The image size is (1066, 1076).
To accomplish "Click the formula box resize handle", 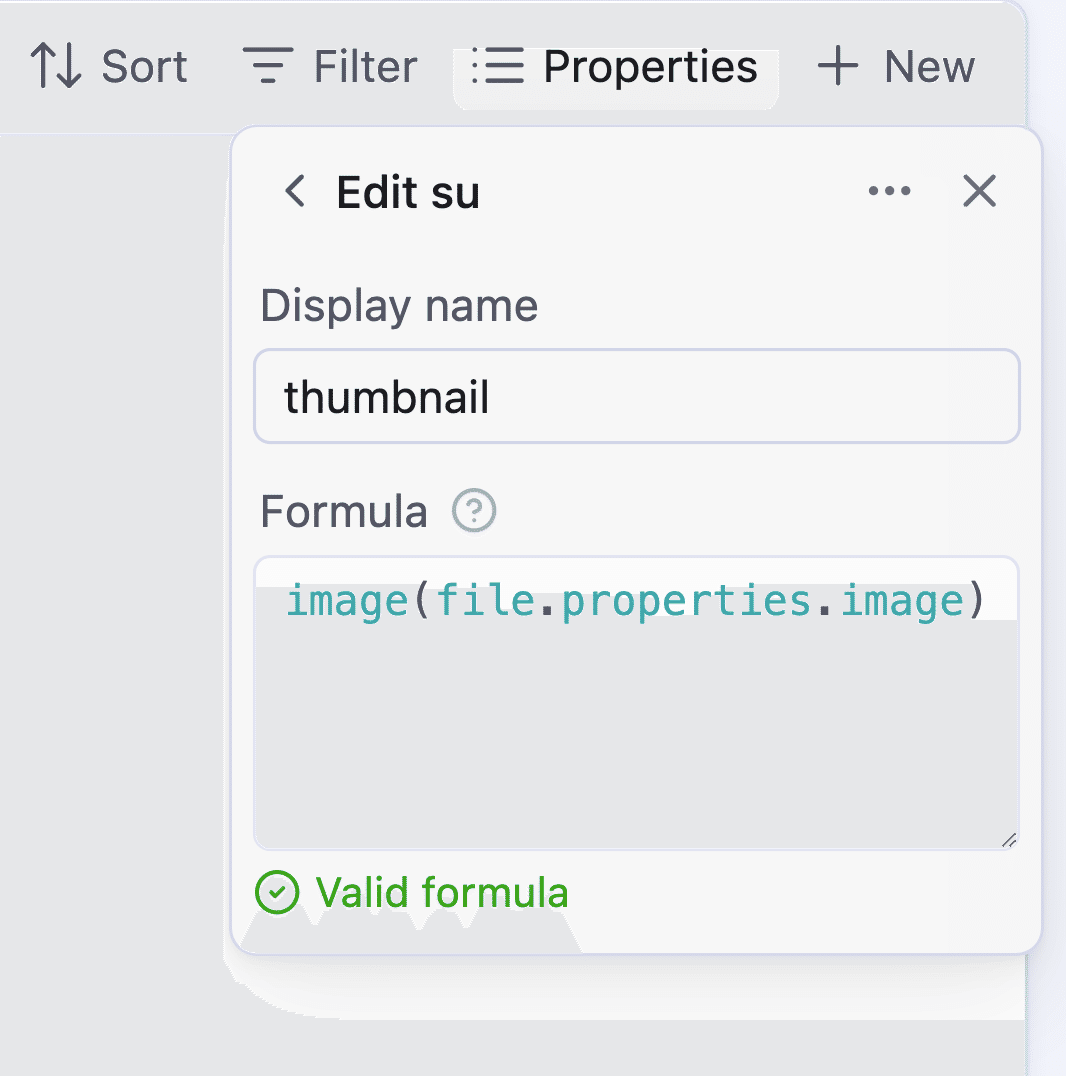I will coord(1008,840).
